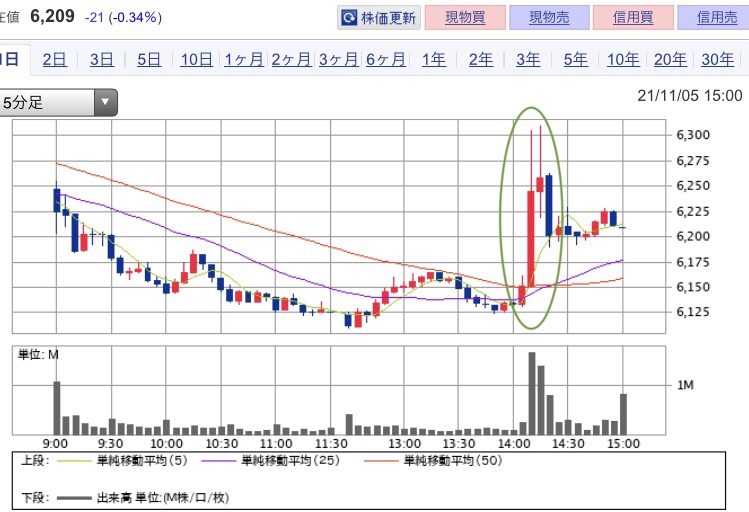
Task: Click the -21 (-0.34%) price change
Action: tap(123, 18)
